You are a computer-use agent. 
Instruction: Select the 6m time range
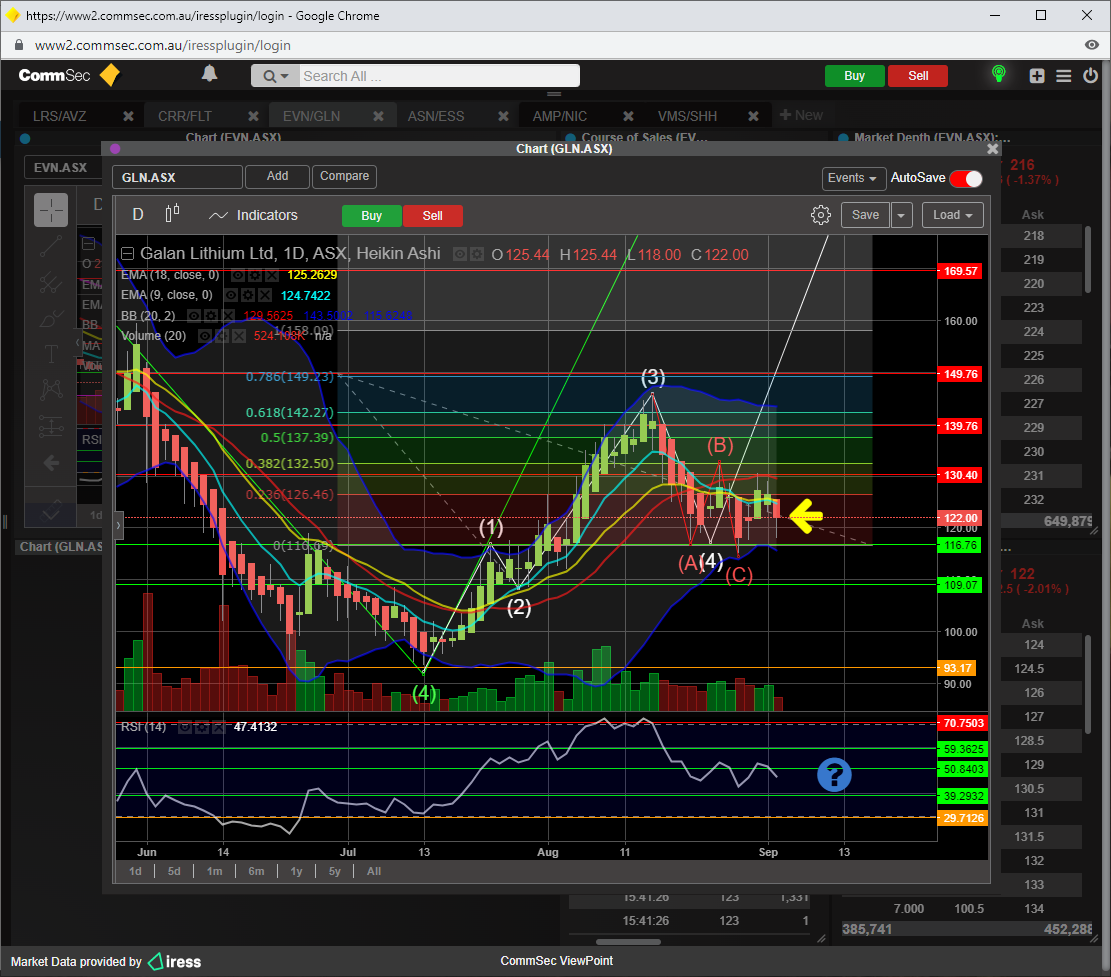[x=256, y=871]
